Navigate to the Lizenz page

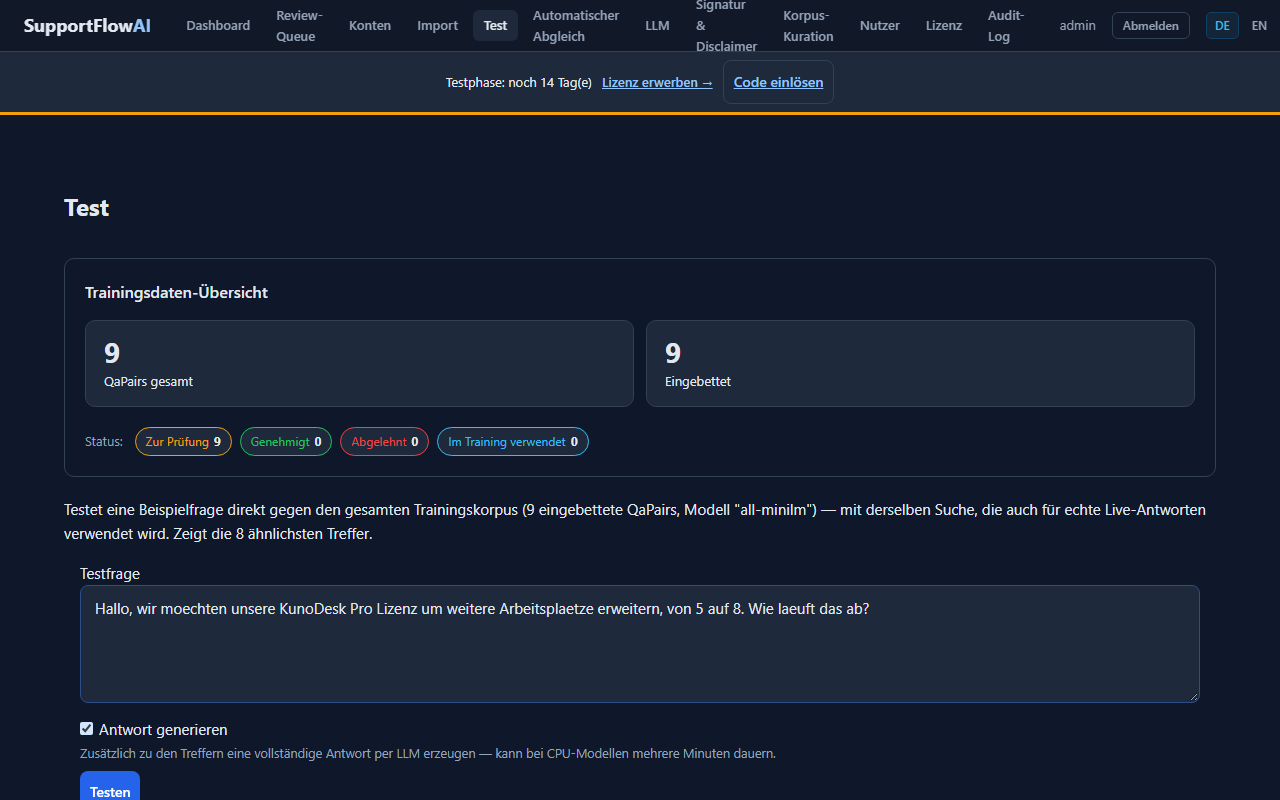tap(944, 26)
